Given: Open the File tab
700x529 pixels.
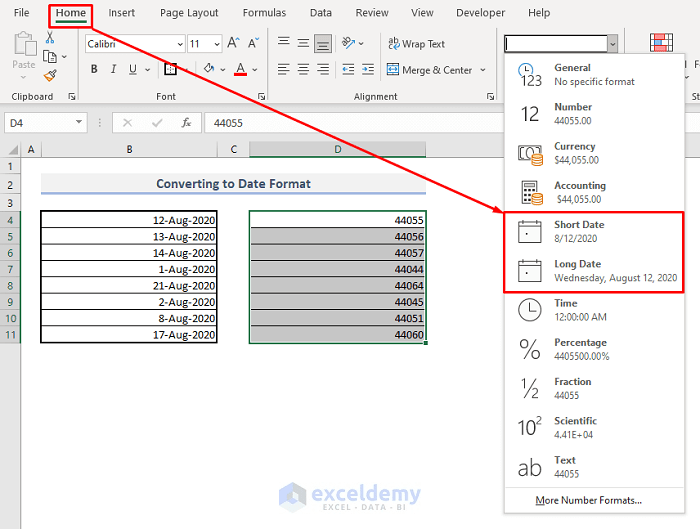Looking at the screenshot, I should click(x=21, y=12).
